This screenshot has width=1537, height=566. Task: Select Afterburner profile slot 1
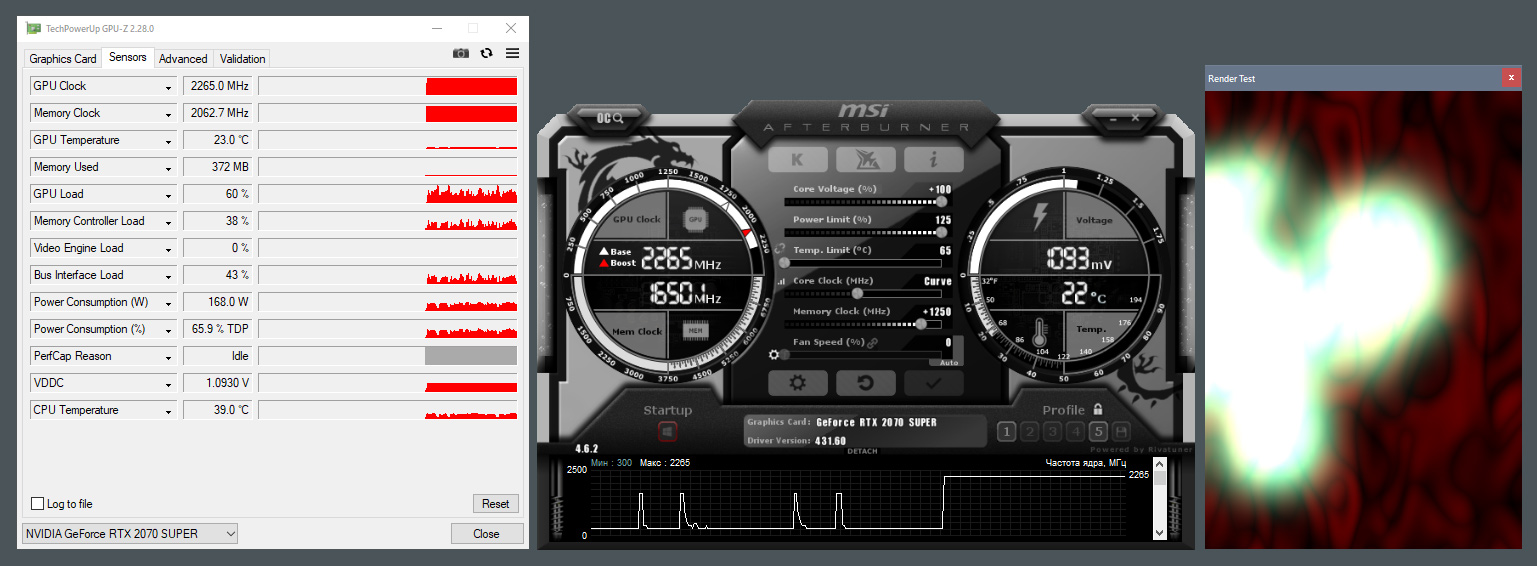click(1006, 432)
